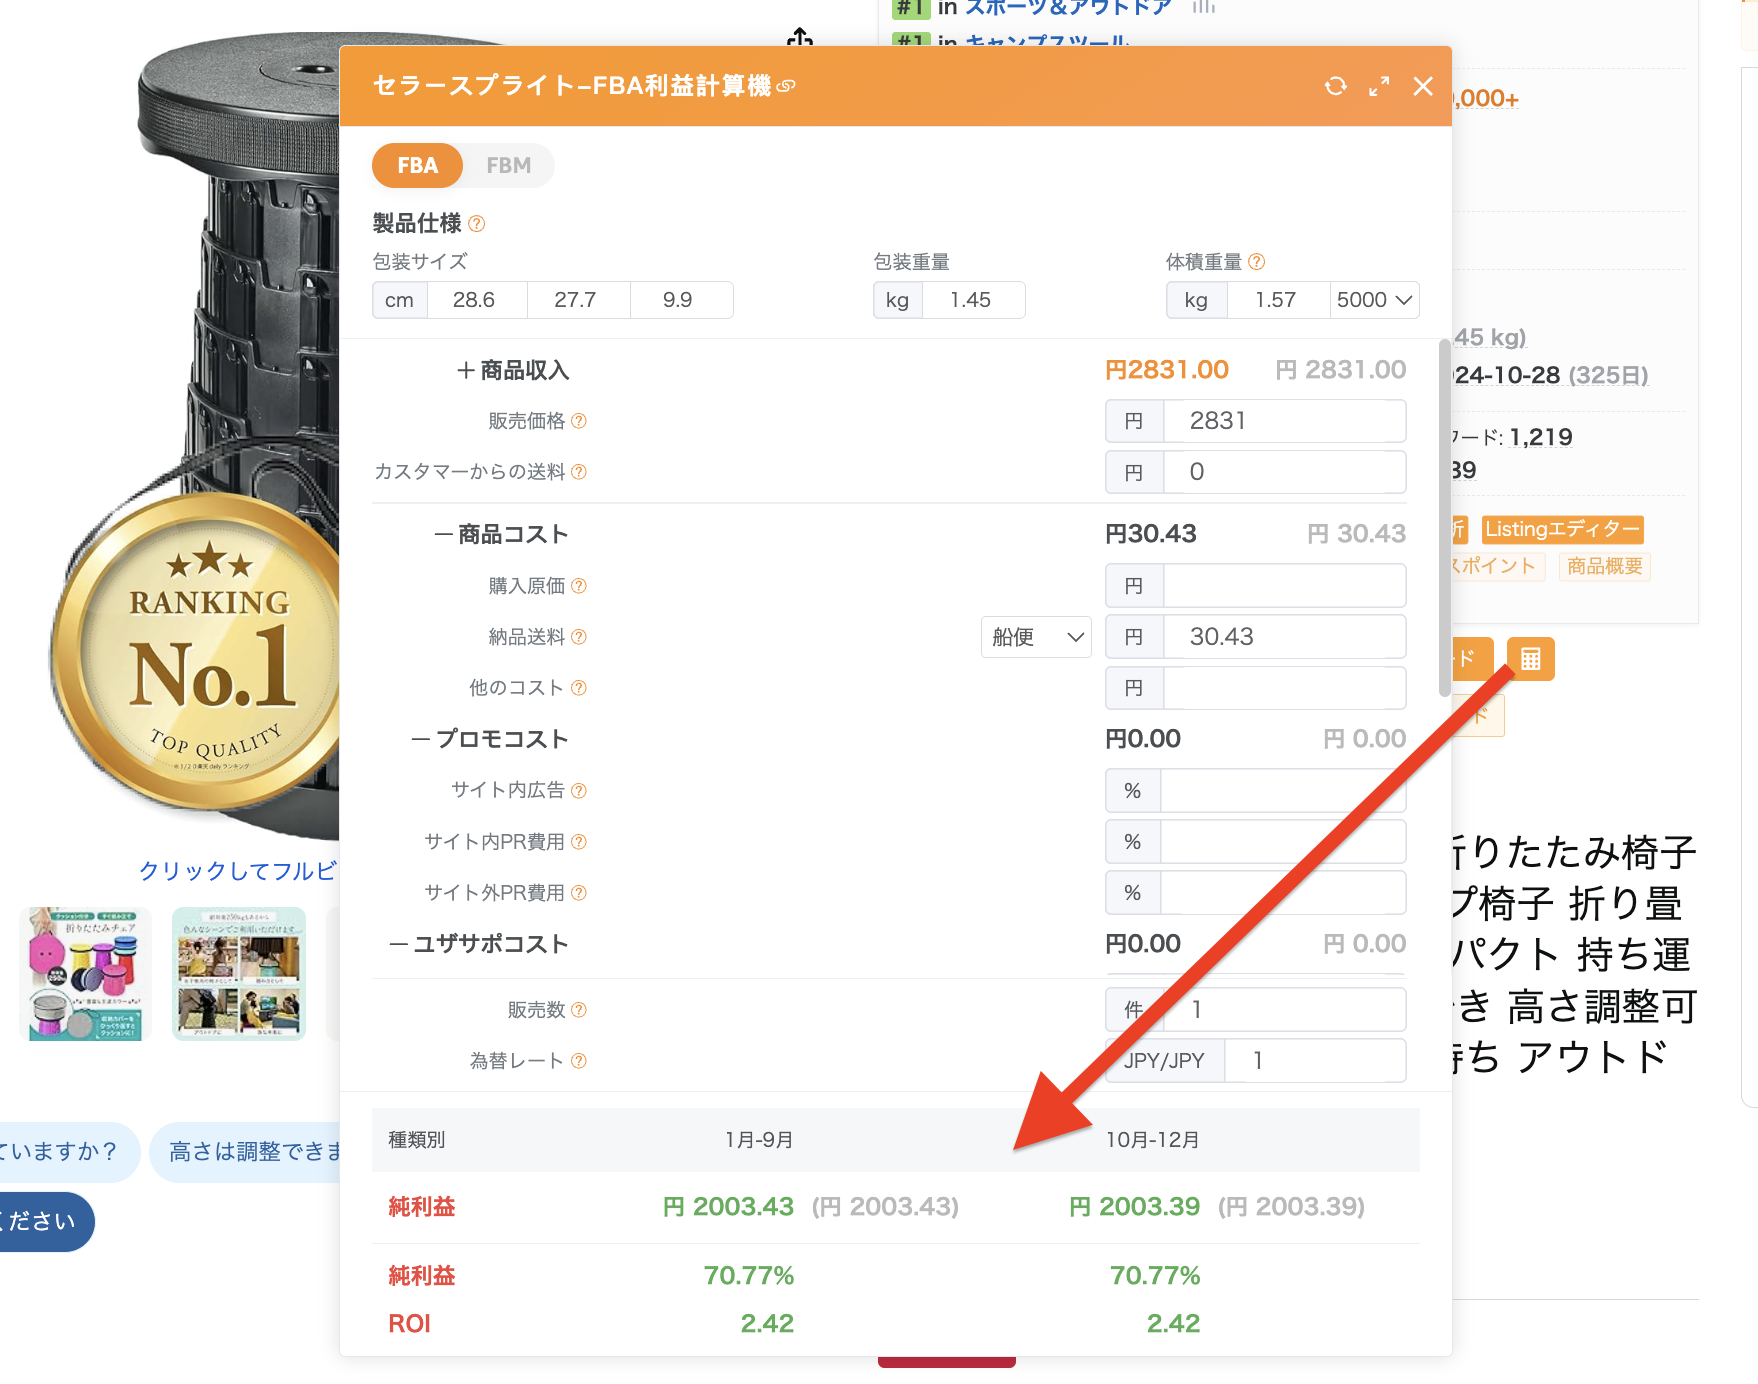Image resolution: width=1758 pixels, height=1384 pixels.
Task: Click help icon next to 購入原価
Action: click(x=579, y=586)
